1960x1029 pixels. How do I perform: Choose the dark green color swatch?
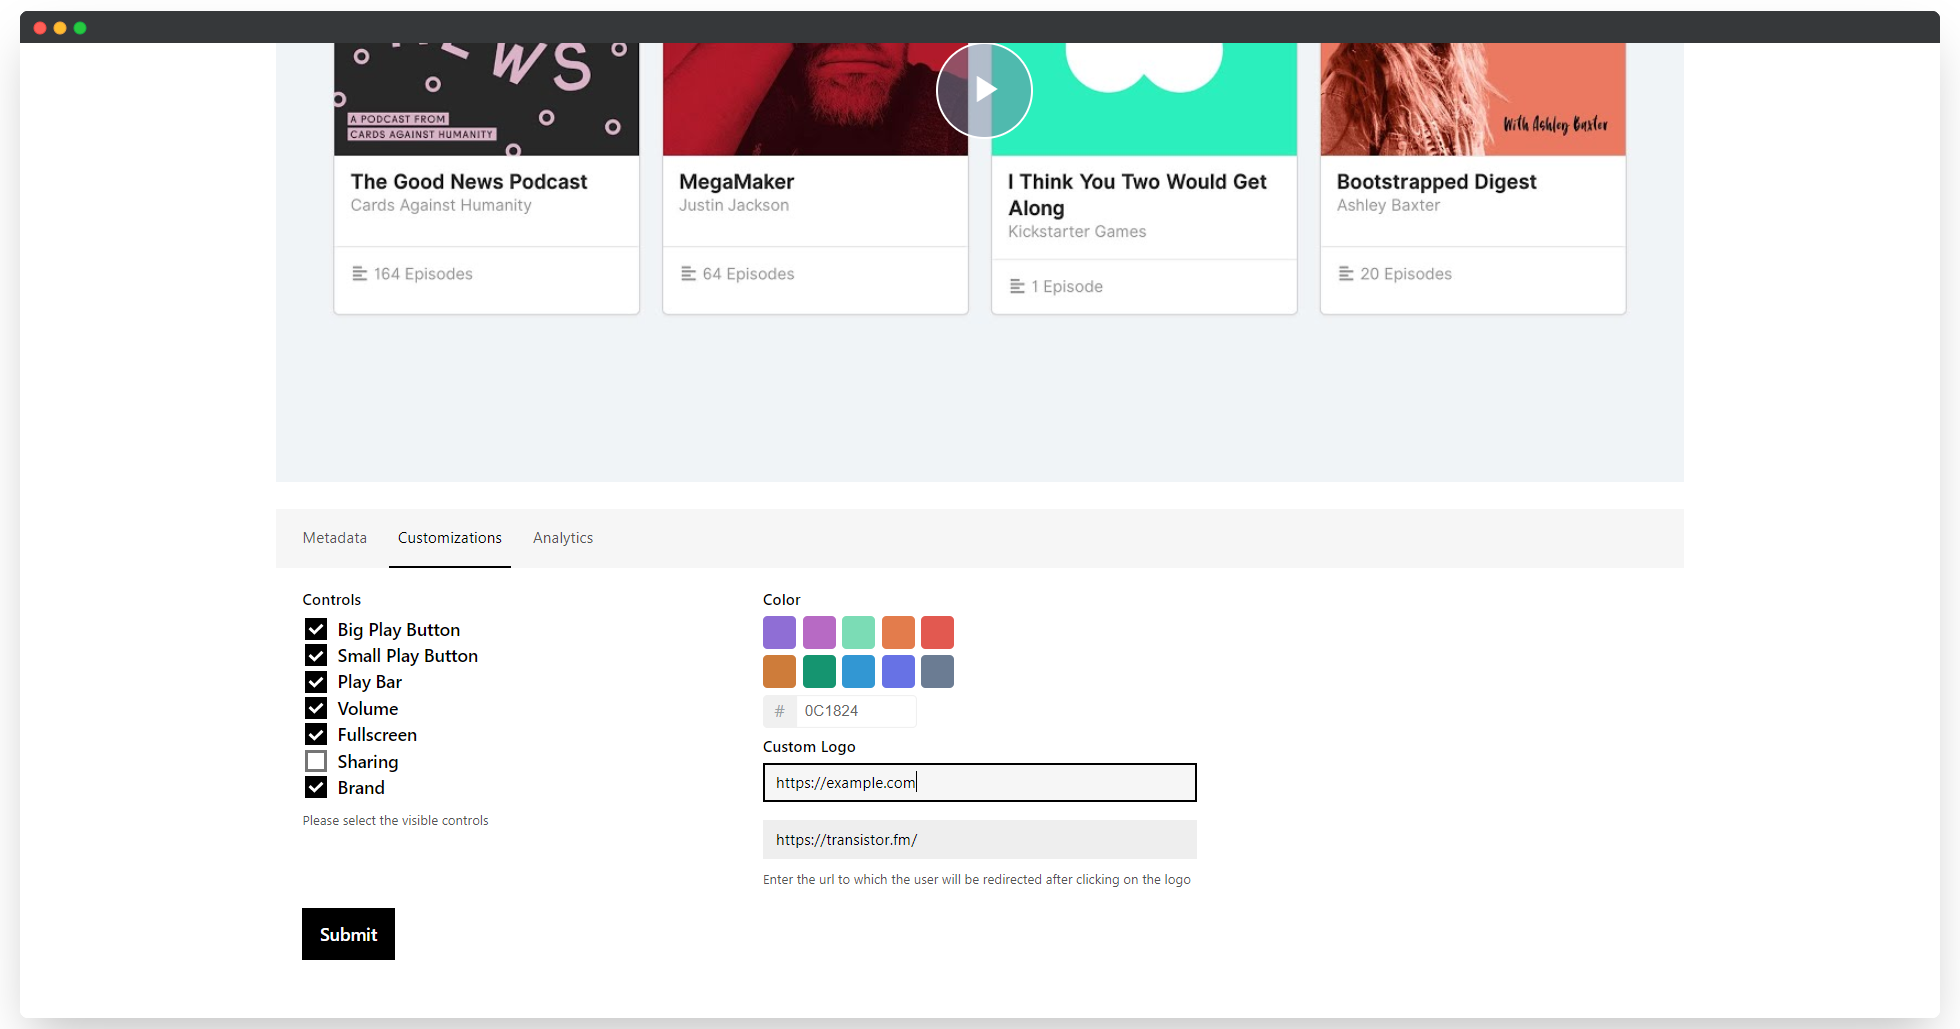tap(819, 672)
